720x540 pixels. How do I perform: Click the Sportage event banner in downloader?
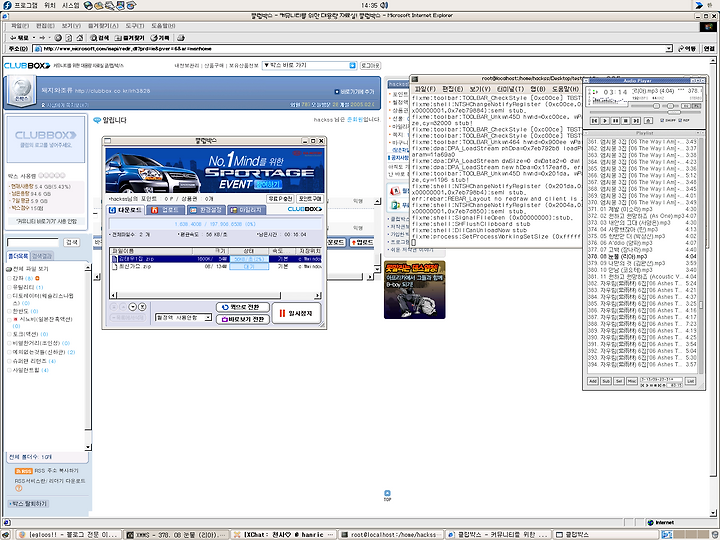pos(214,170)
